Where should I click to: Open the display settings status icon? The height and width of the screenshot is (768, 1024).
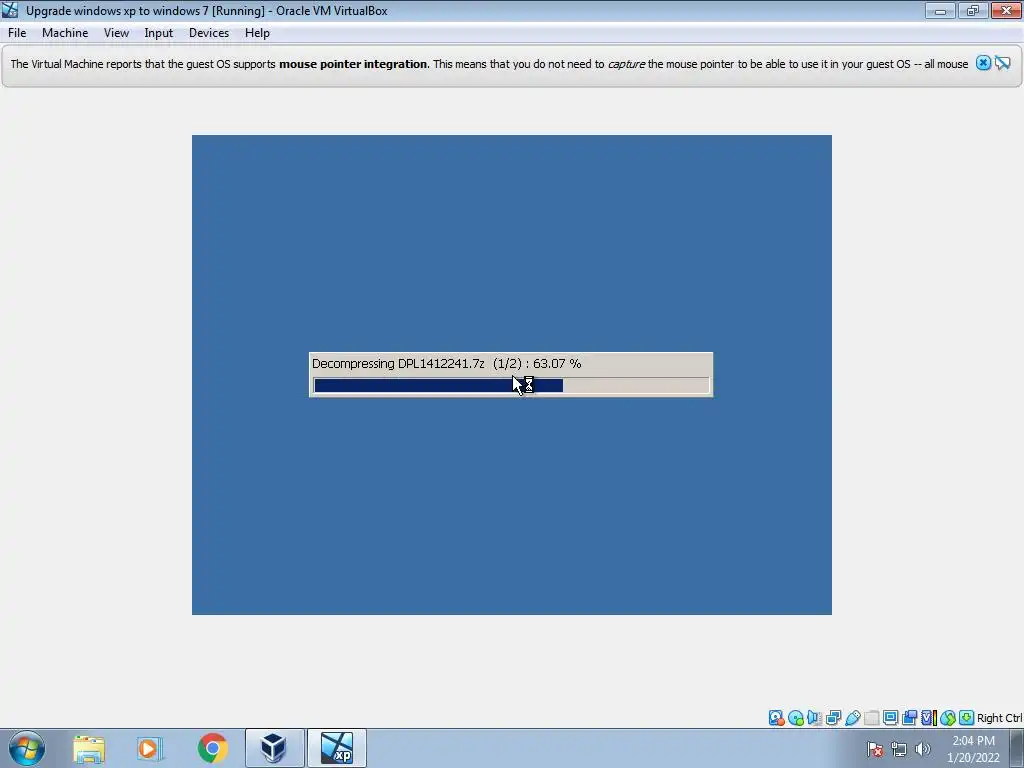(890, 718)
